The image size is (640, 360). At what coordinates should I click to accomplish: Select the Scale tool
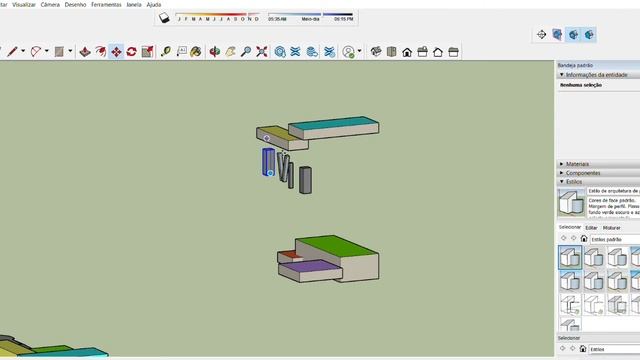(x=147, y=52)
